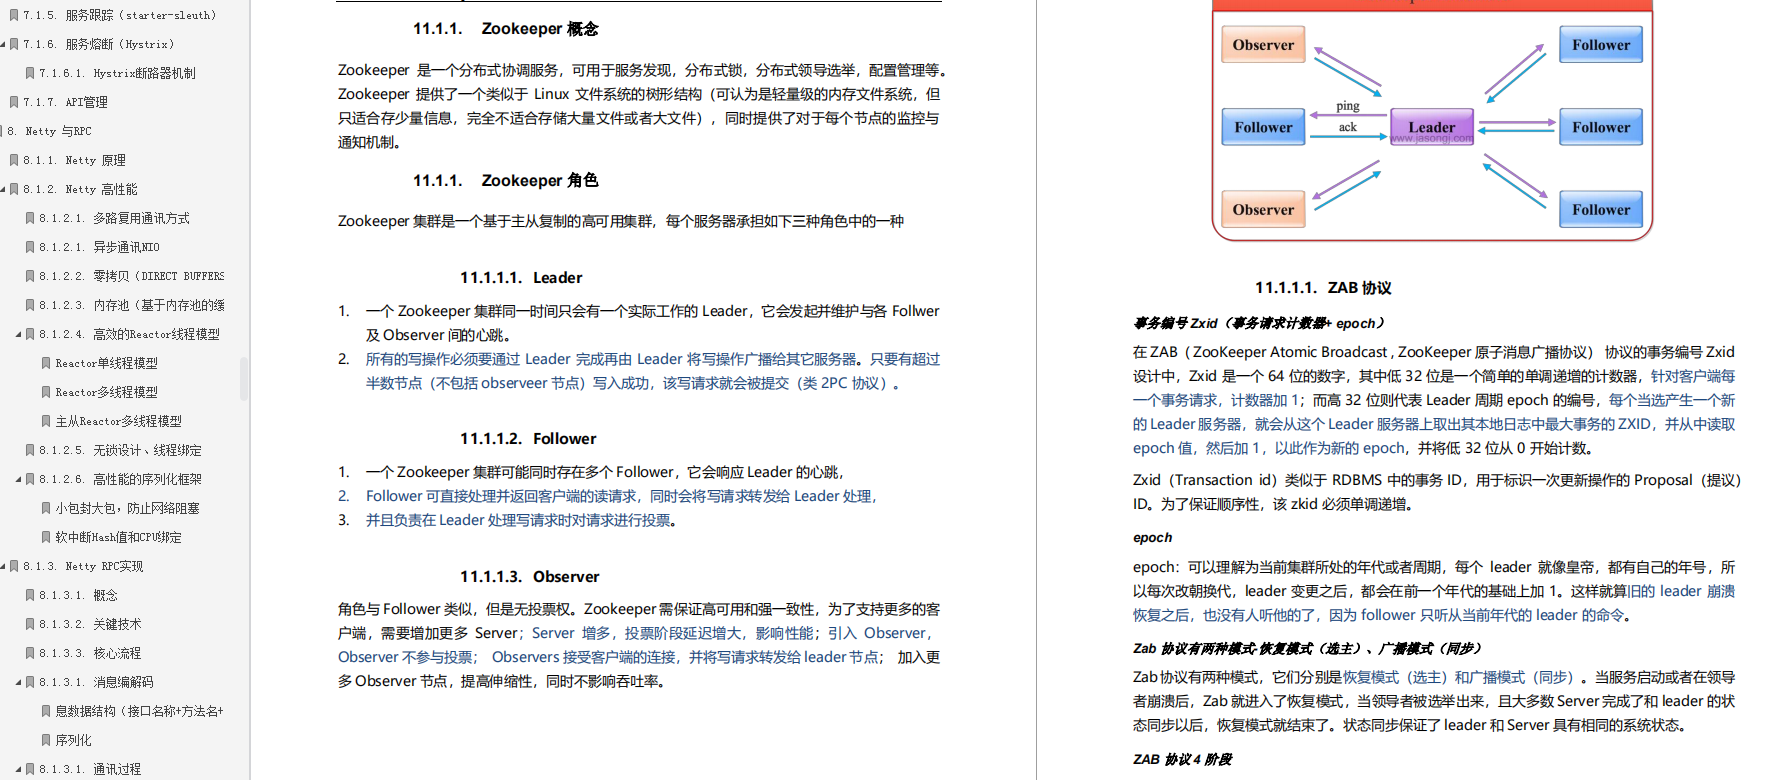
Task: Open 息数据结构 (接口名称+方法名+ bookmark
Action: pos(139,711)
